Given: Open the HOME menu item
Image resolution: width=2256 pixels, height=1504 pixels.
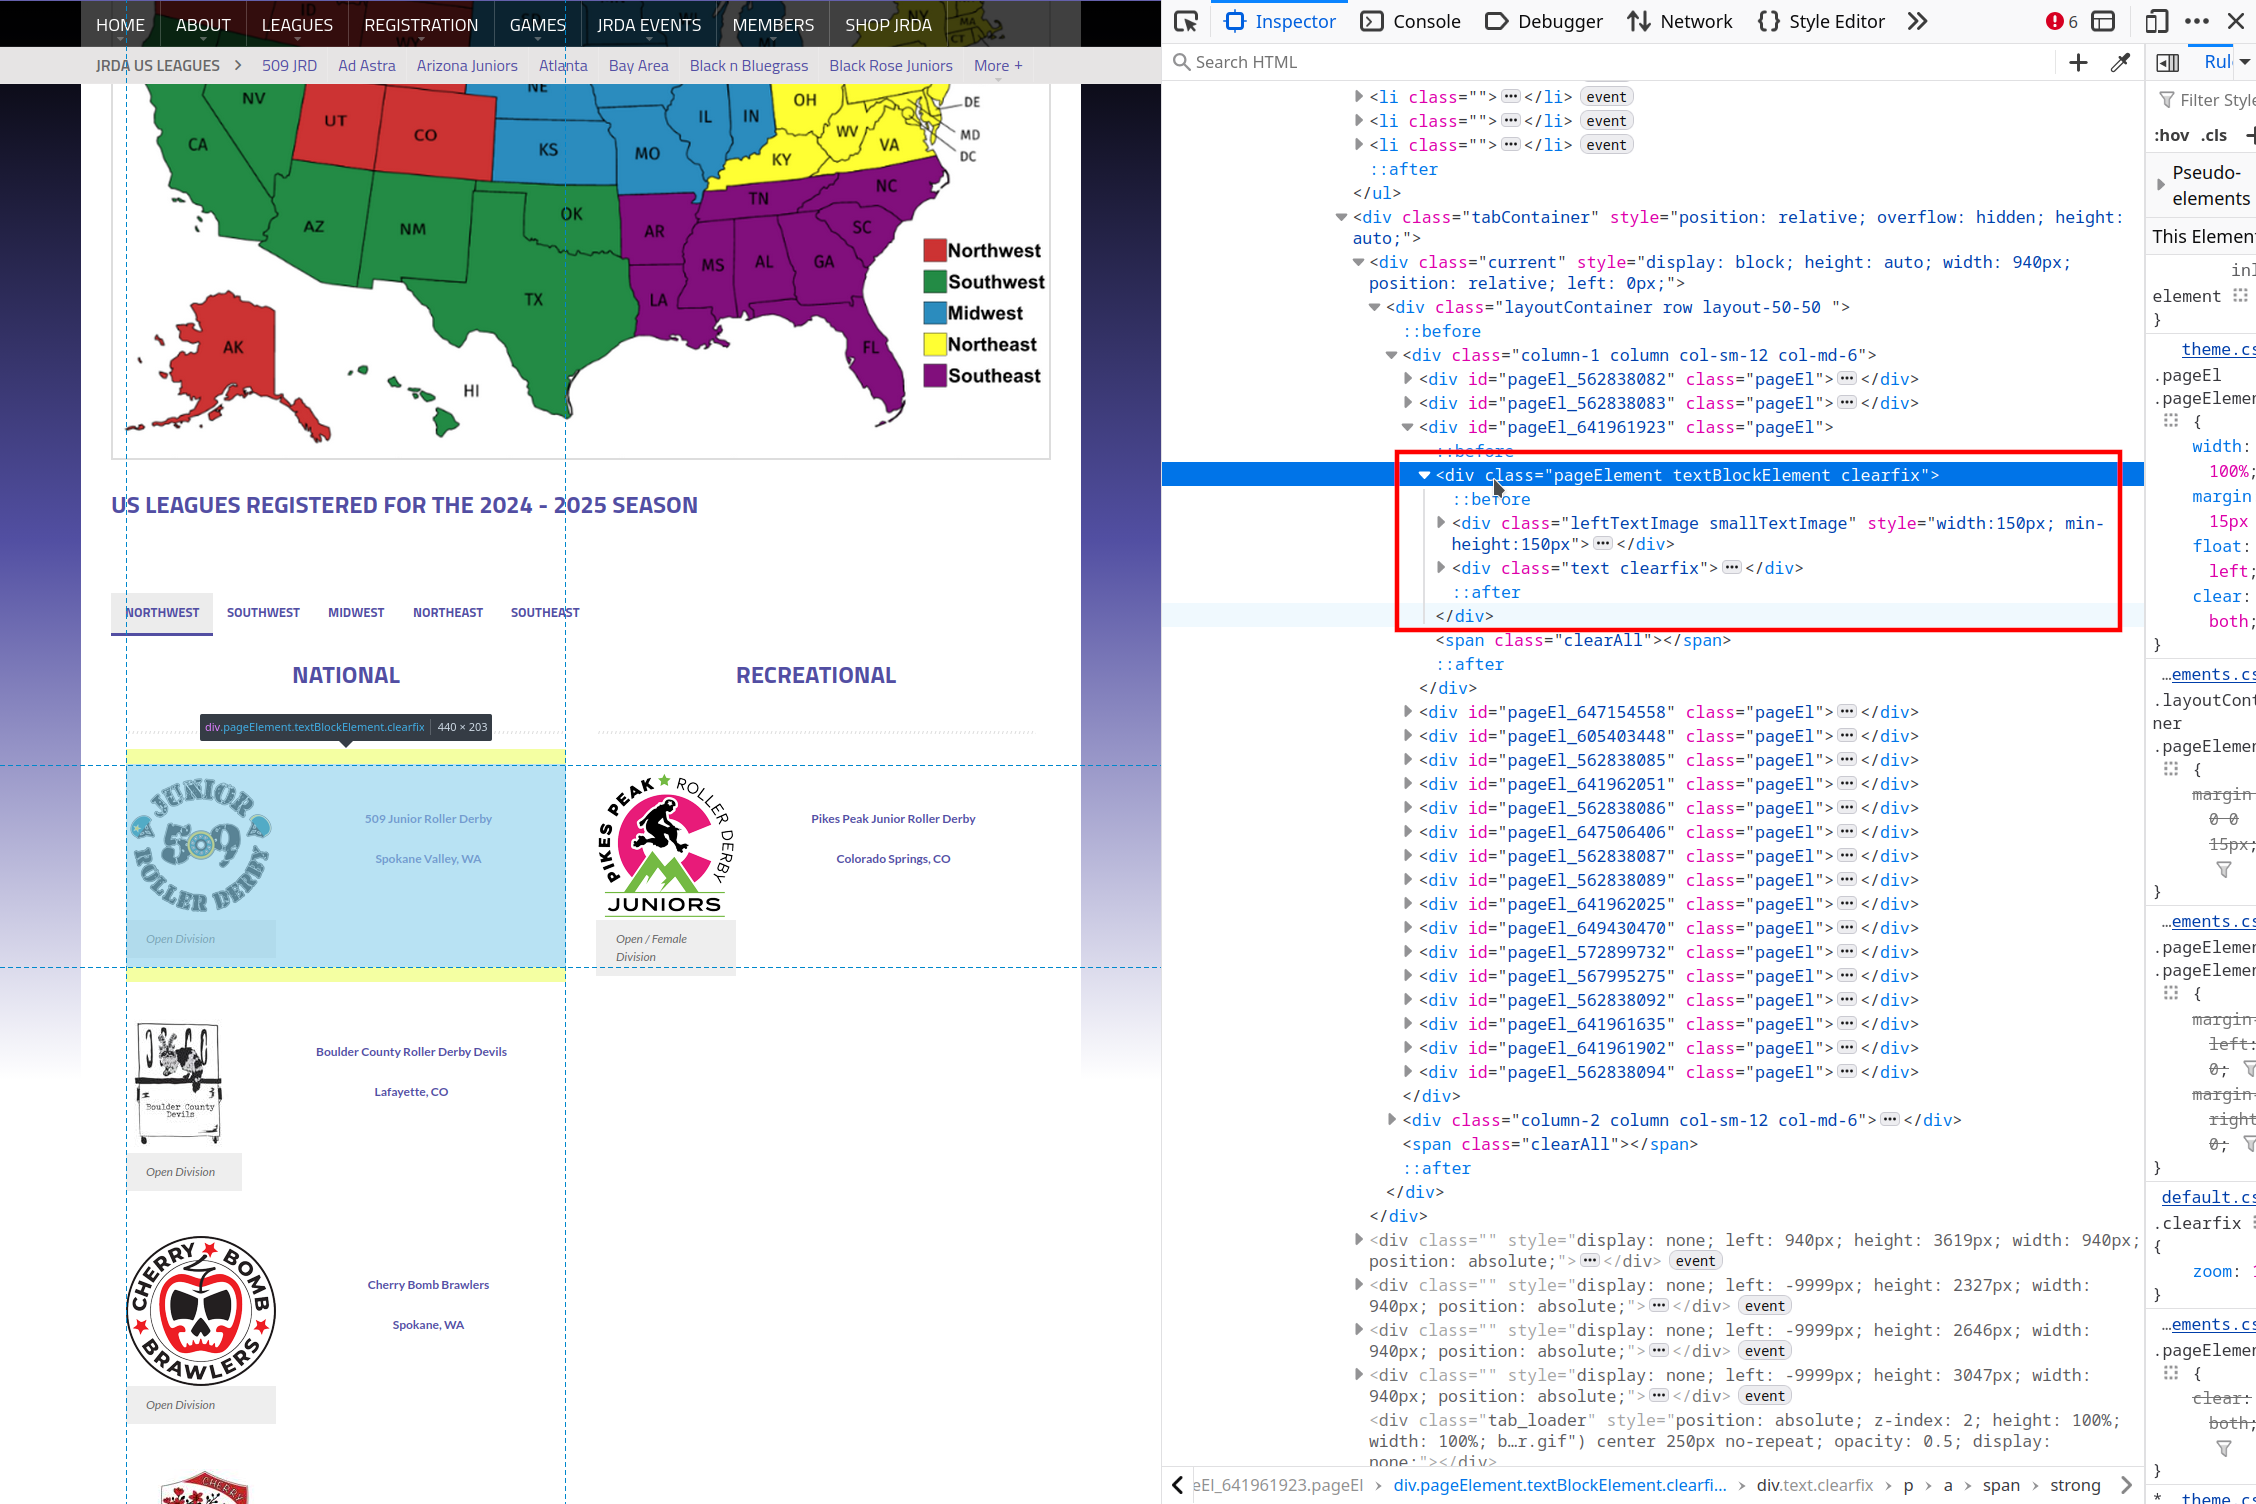Looking at the screenshot, I should tap(120, 25).
